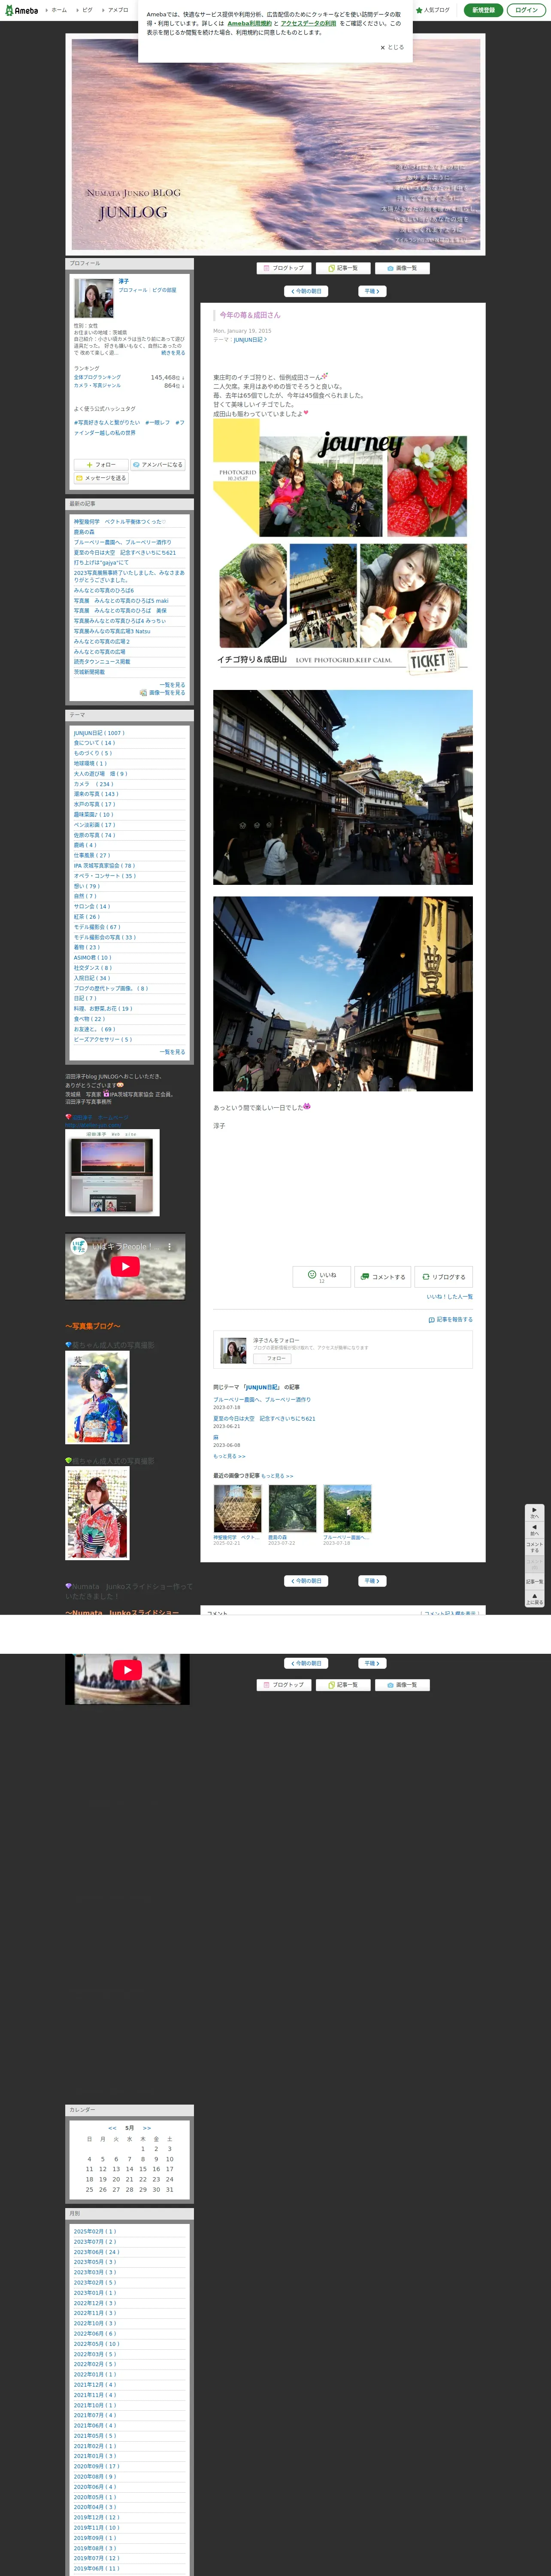
Task: Open the Ameba利用規約 link
Action: [249, 23]
